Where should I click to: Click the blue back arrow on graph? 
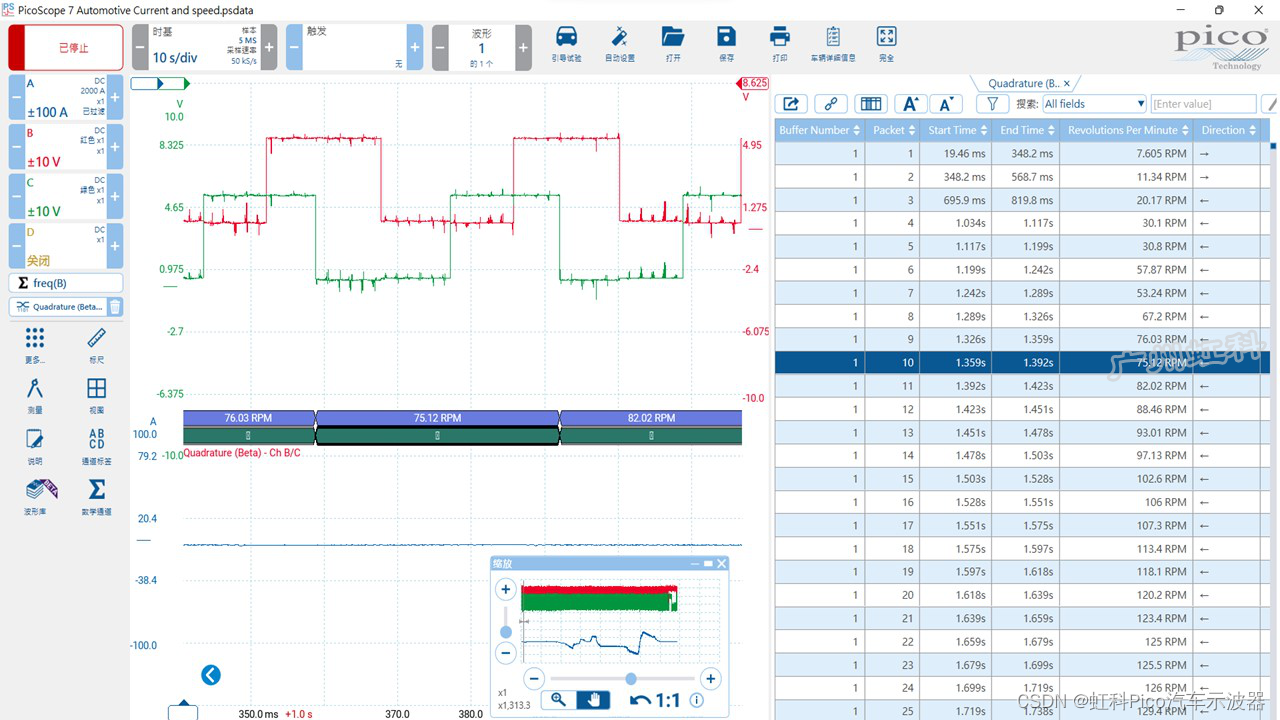tap(210, 675)
